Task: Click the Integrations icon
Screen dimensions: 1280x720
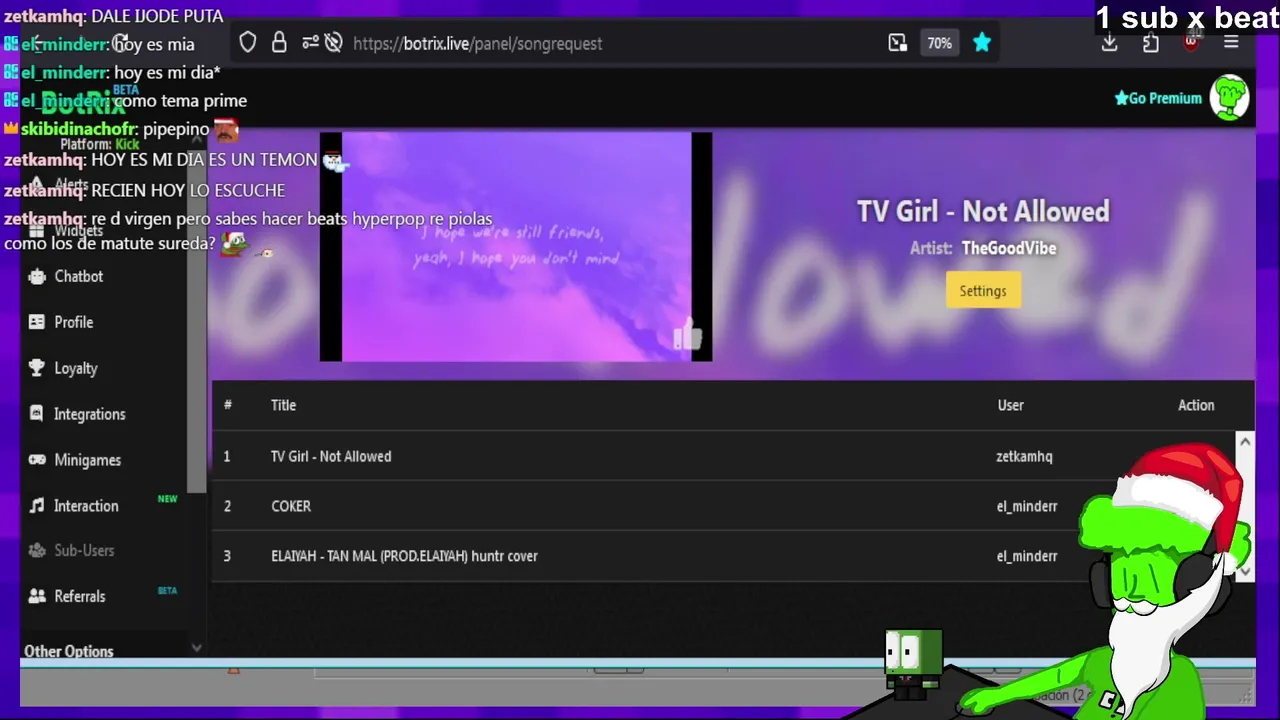Action: (37, 414)
